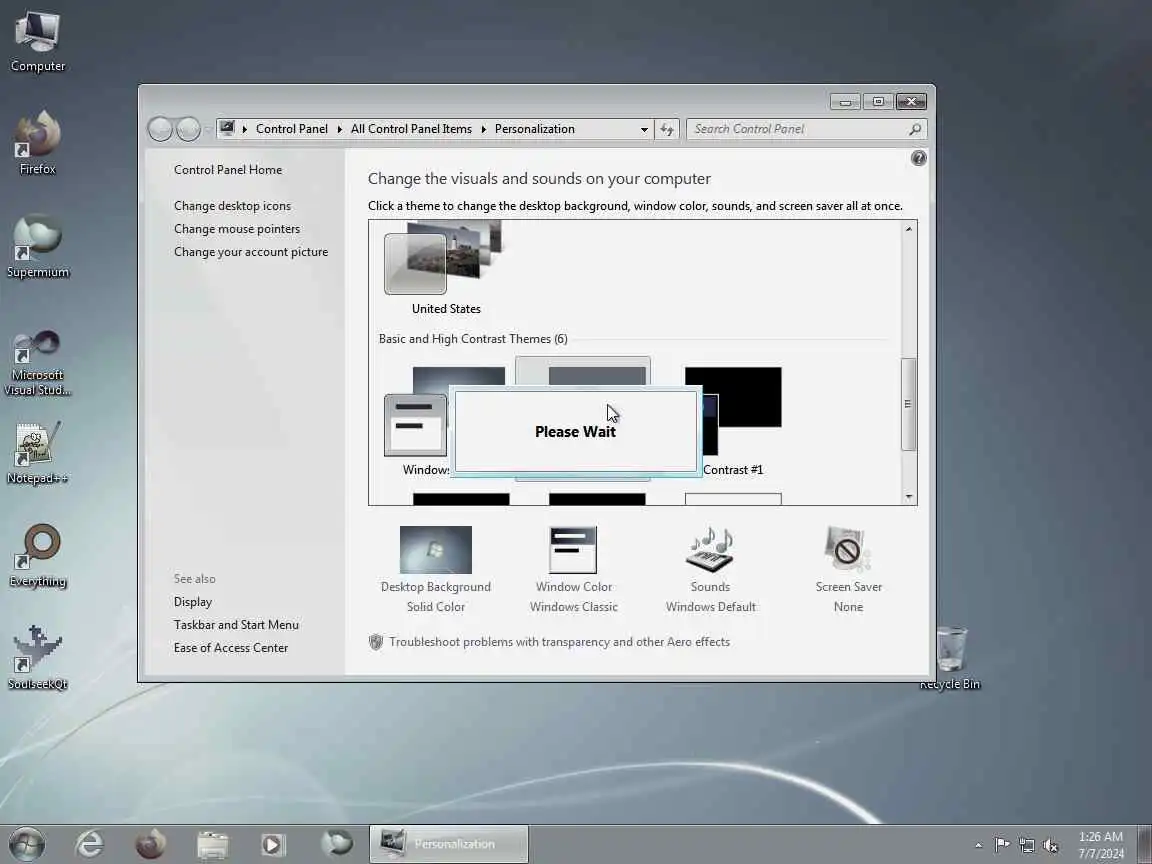Click the Personalization breadcrumb
This screenshot has width=1152, height=864.
click(x=535, y=129)
